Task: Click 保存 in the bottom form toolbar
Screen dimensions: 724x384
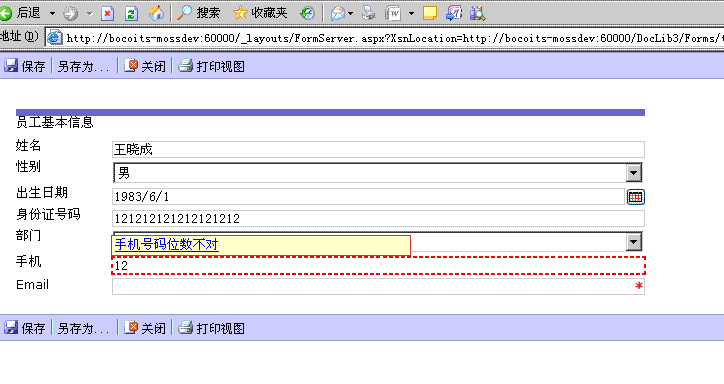Action: (x=25, y=328)
